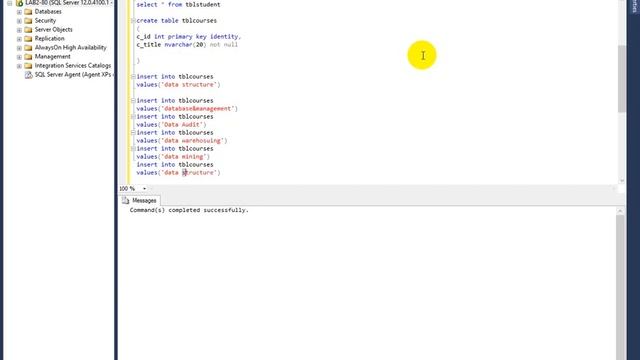Click the Messages tab icon

(125, 200)
